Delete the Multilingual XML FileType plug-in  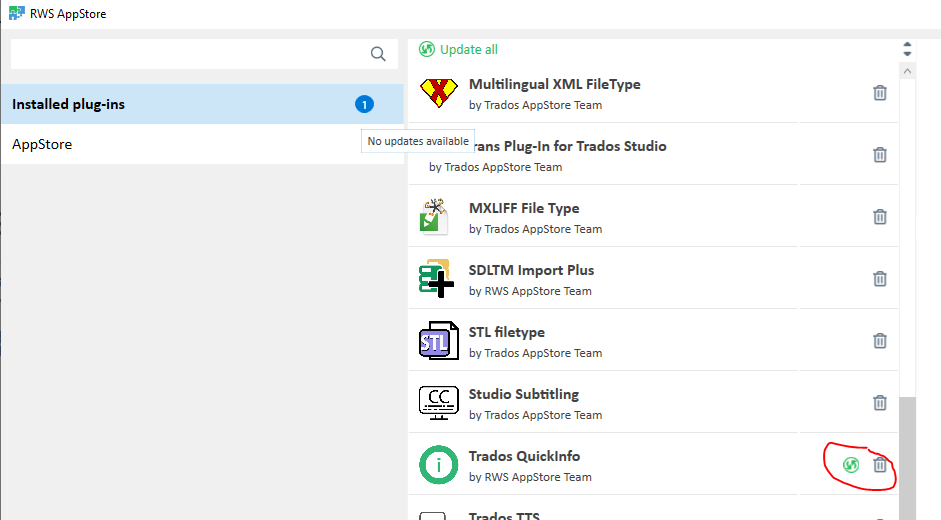880,93
